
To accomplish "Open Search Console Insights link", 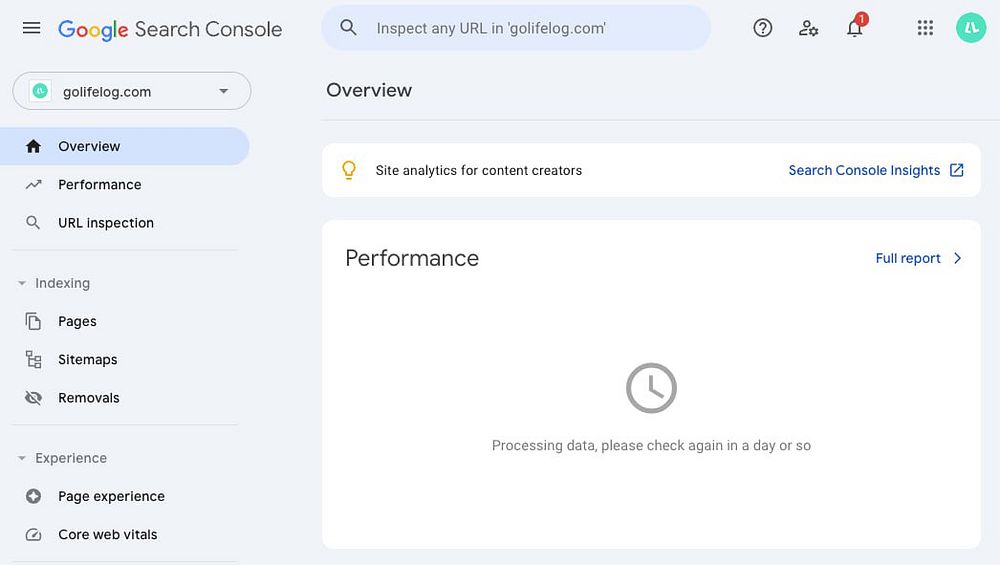I will 875,170.
